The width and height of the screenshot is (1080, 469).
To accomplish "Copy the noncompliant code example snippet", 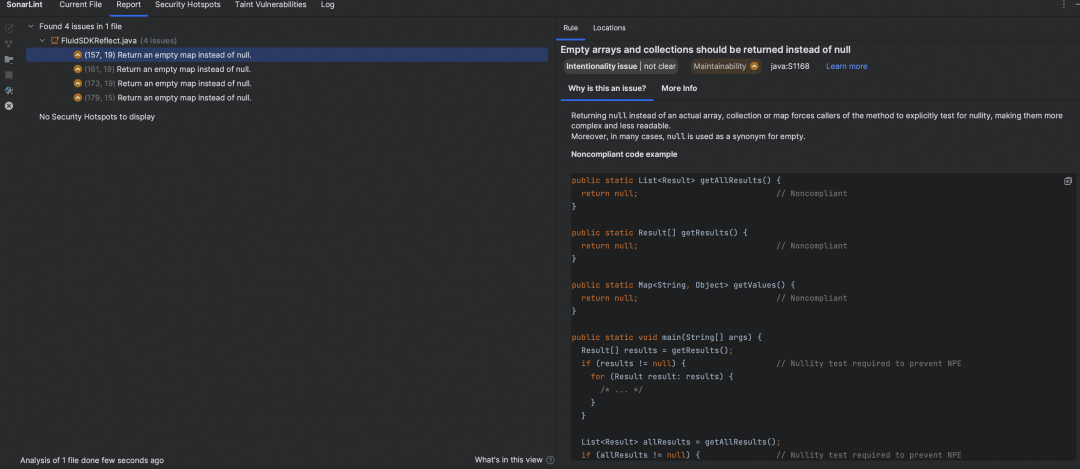I will click(x=1068, y=181).
